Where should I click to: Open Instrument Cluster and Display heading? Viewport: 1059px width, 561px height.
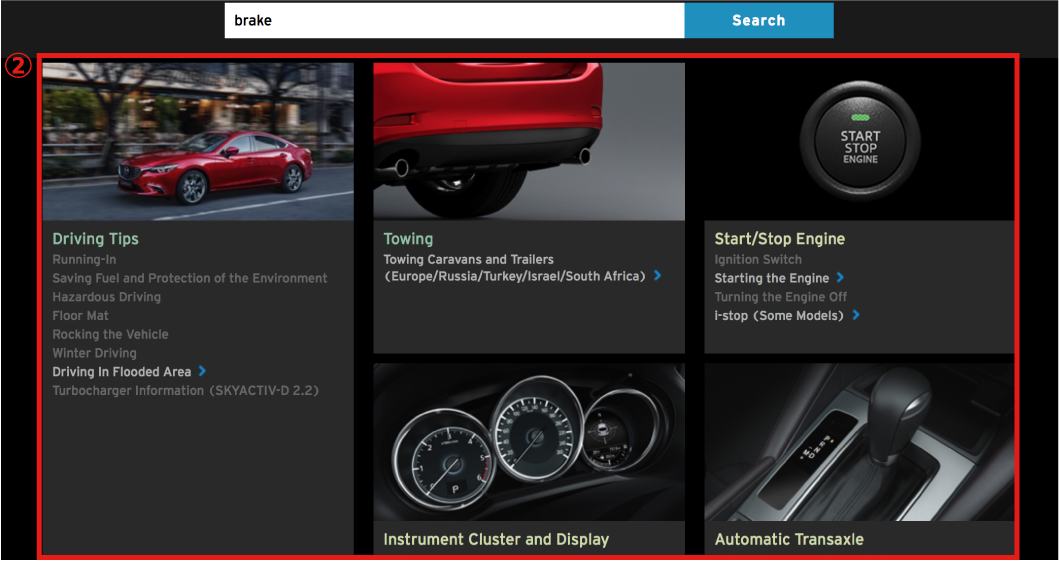pos(496,539)
